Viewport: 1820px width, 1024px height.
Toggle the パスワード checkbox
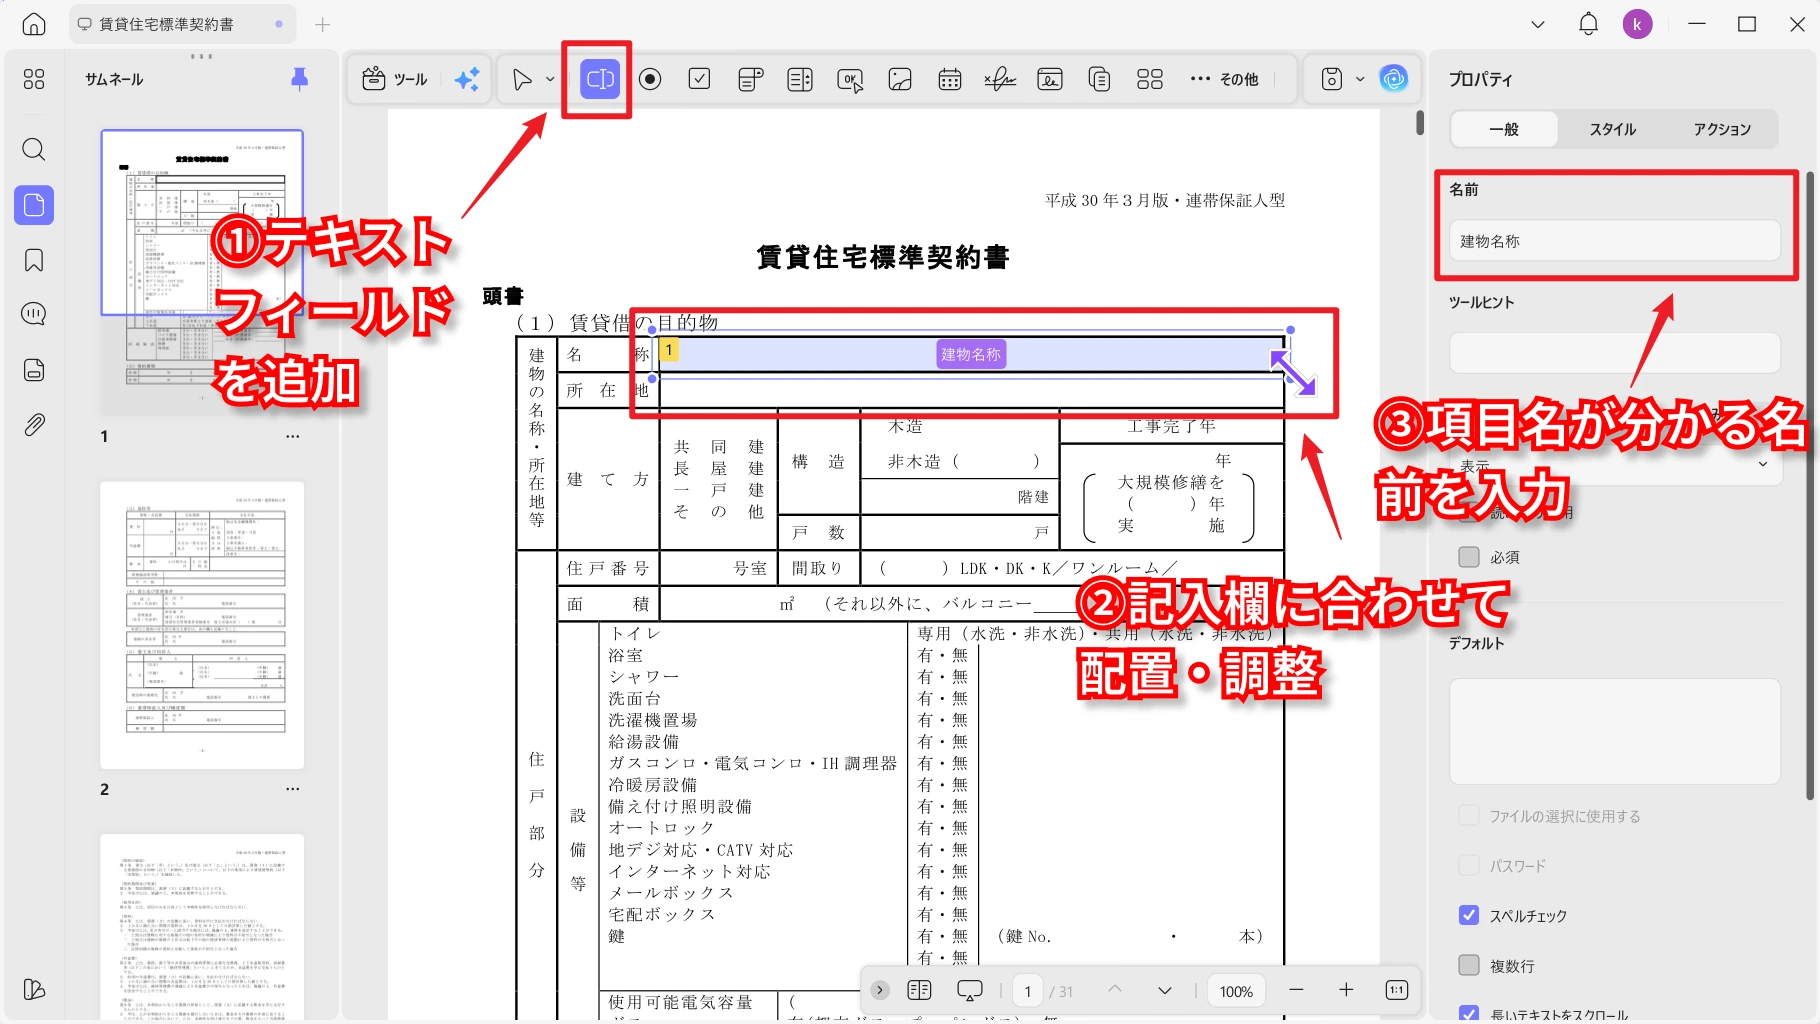point(1469,865)
